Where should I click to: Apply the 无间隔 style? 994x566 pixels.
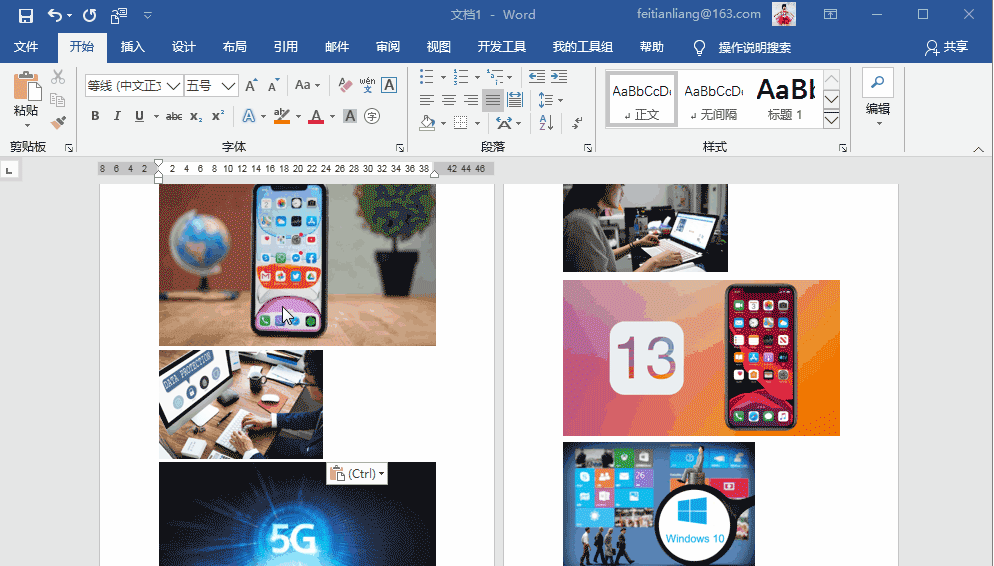[713, 100]
